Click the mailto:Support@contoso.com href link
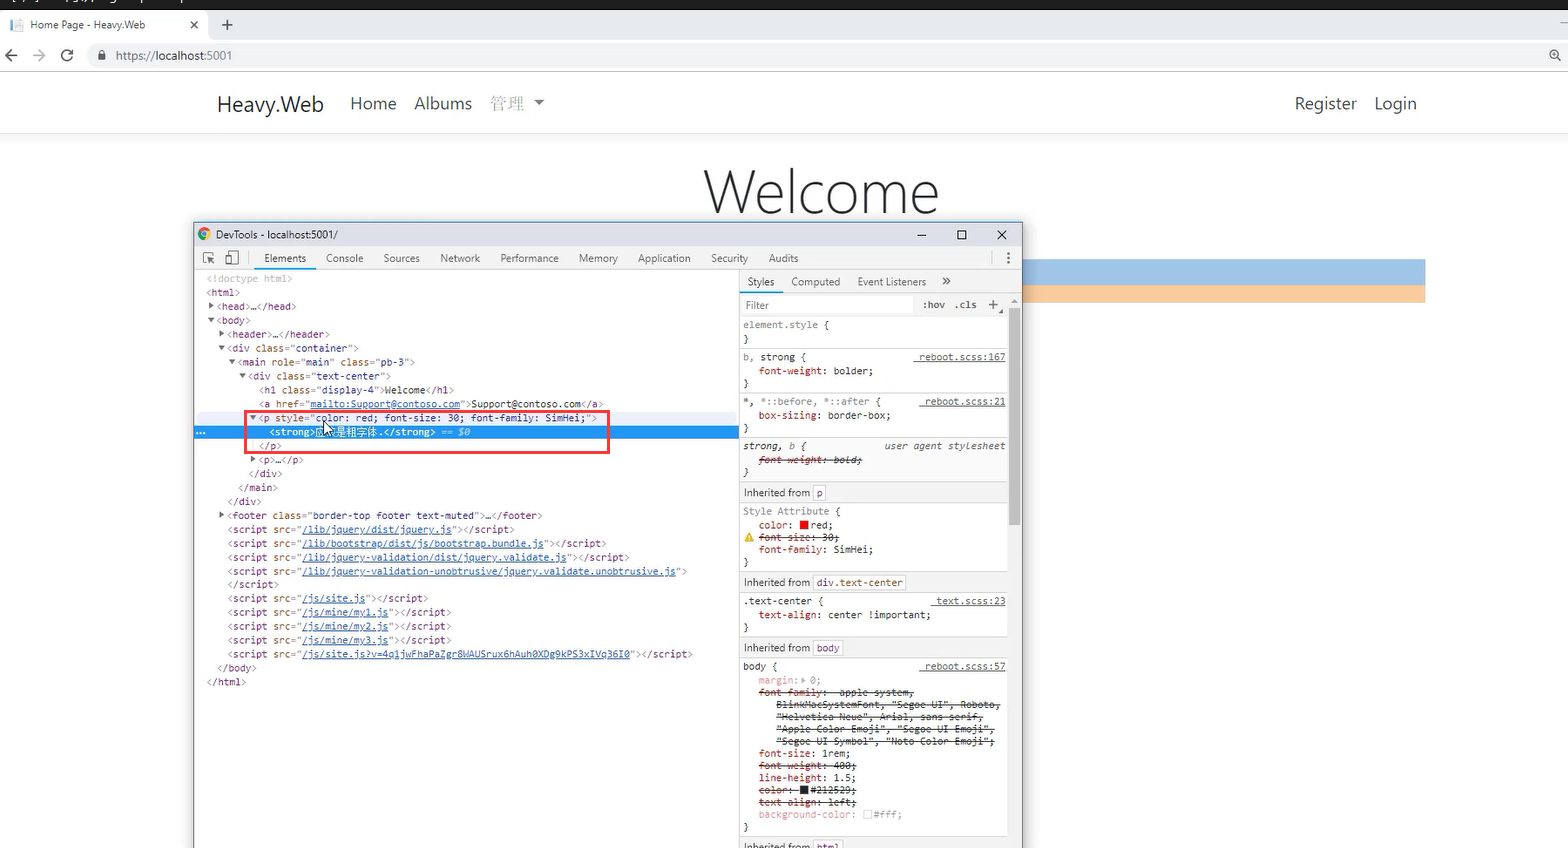This screenshot has height=848, width=1568. [x=385, y=404]
